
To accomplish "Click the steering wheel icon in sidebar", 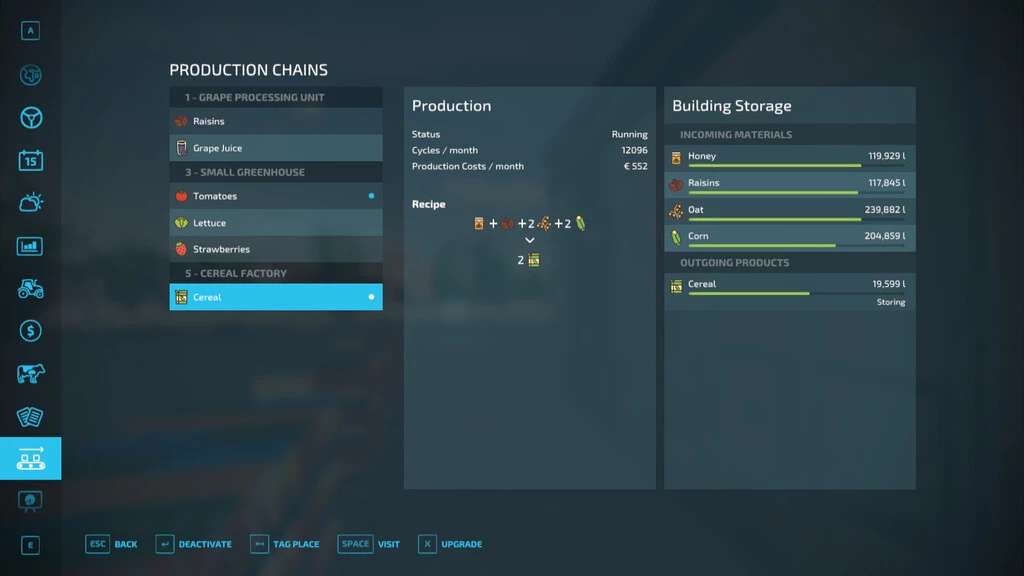I will pyautogui.click(x=30, y=118).
